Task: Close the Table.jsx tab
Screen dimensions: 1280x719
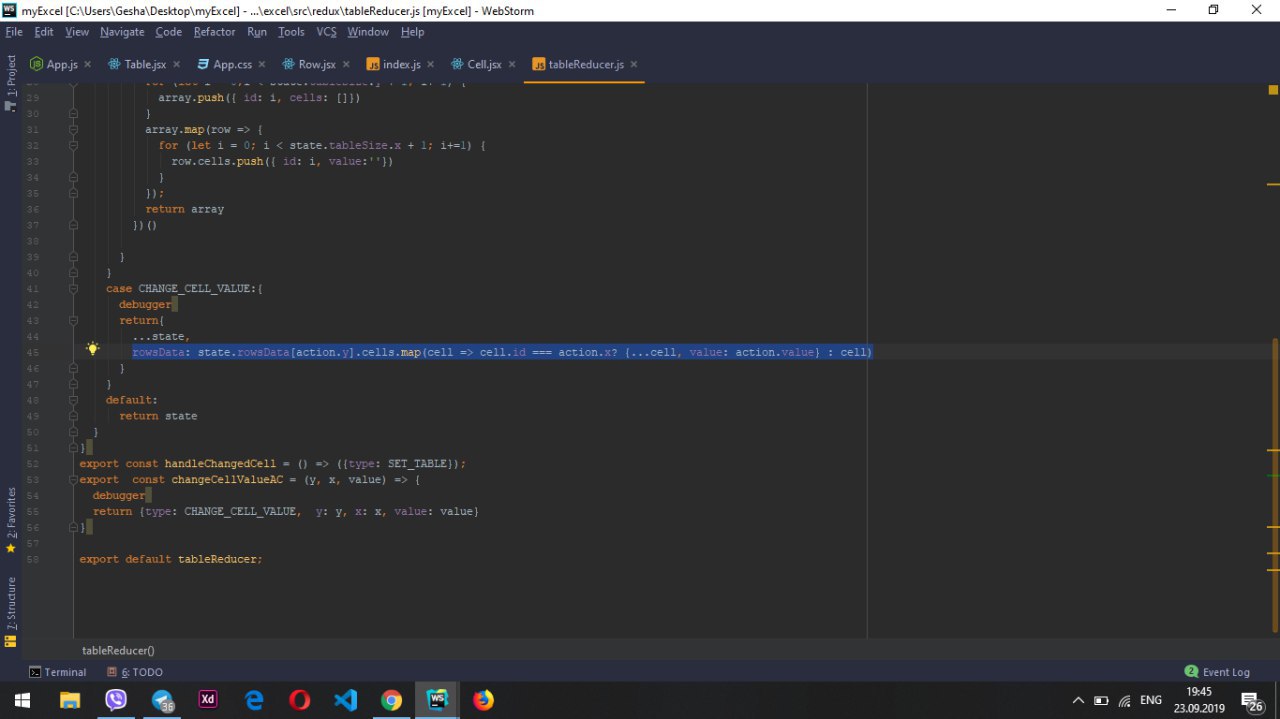Action: tap(175, 64)
